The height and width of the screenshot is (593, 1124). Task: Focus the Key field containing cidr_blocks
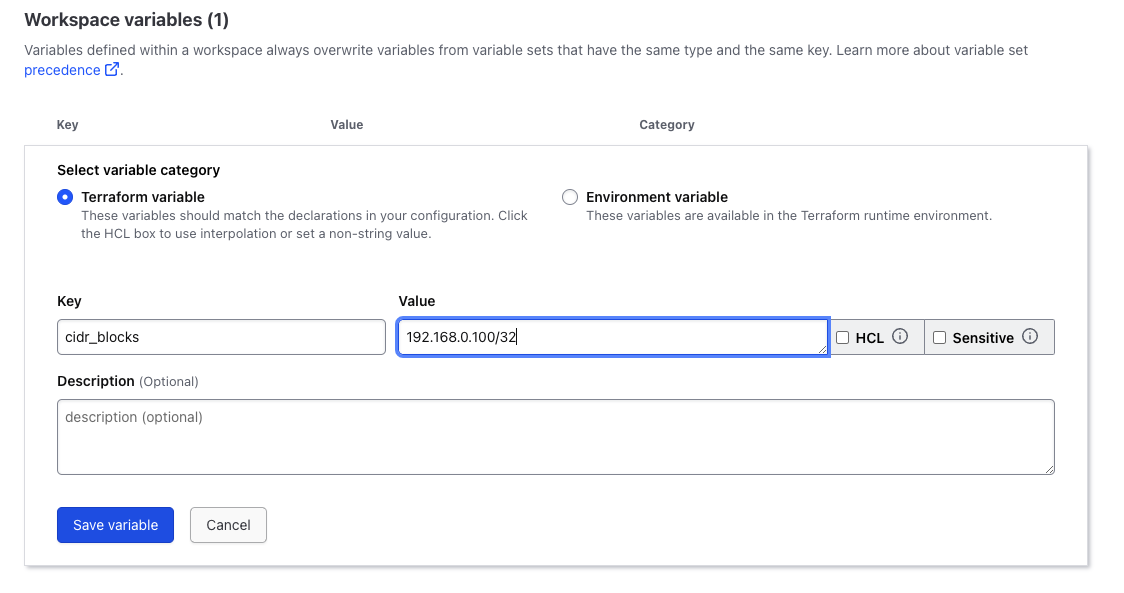tap(221, 337)
